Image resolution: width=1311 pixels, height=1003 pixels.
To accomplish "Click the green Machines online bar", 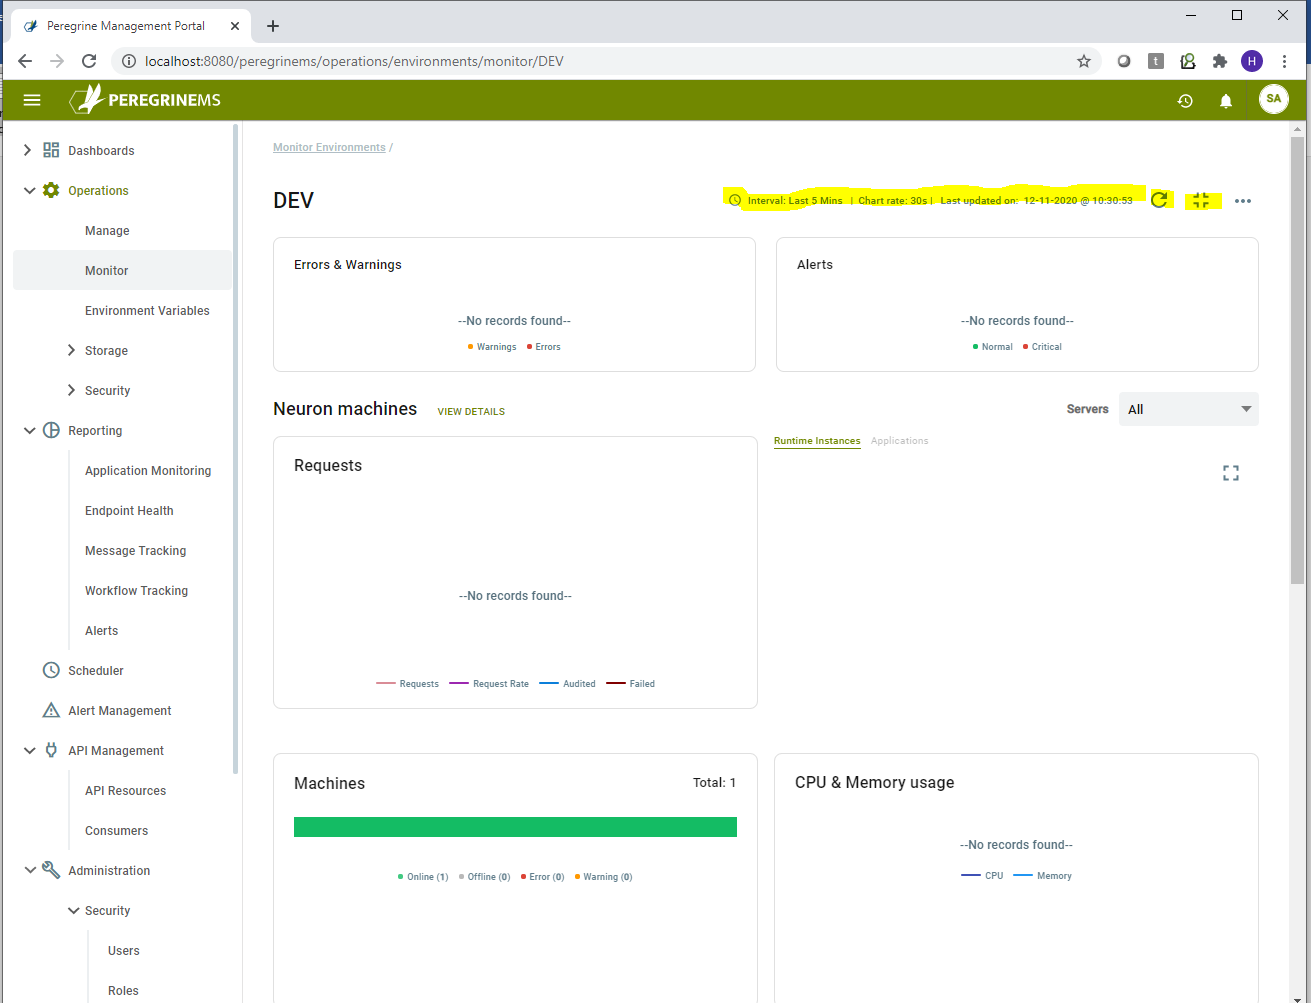I will pos(515,826).
